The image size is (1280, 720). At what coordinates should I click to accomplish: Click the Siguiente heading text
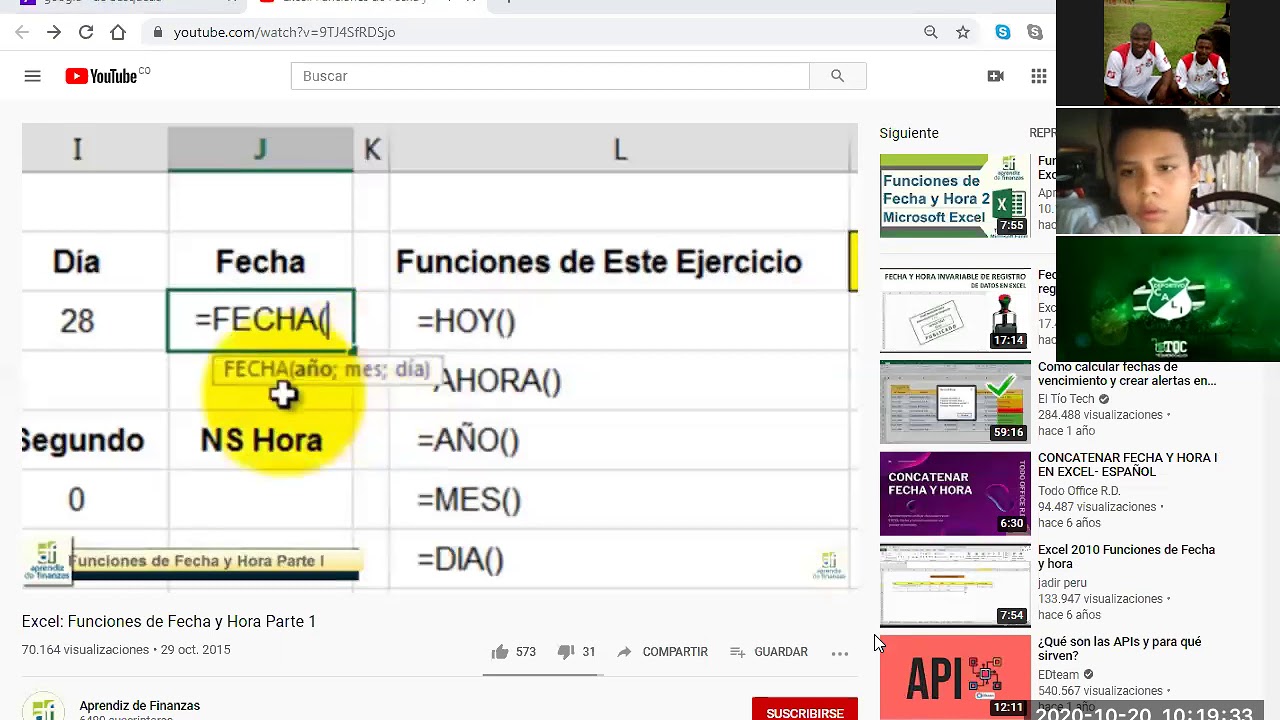(909, 133)
